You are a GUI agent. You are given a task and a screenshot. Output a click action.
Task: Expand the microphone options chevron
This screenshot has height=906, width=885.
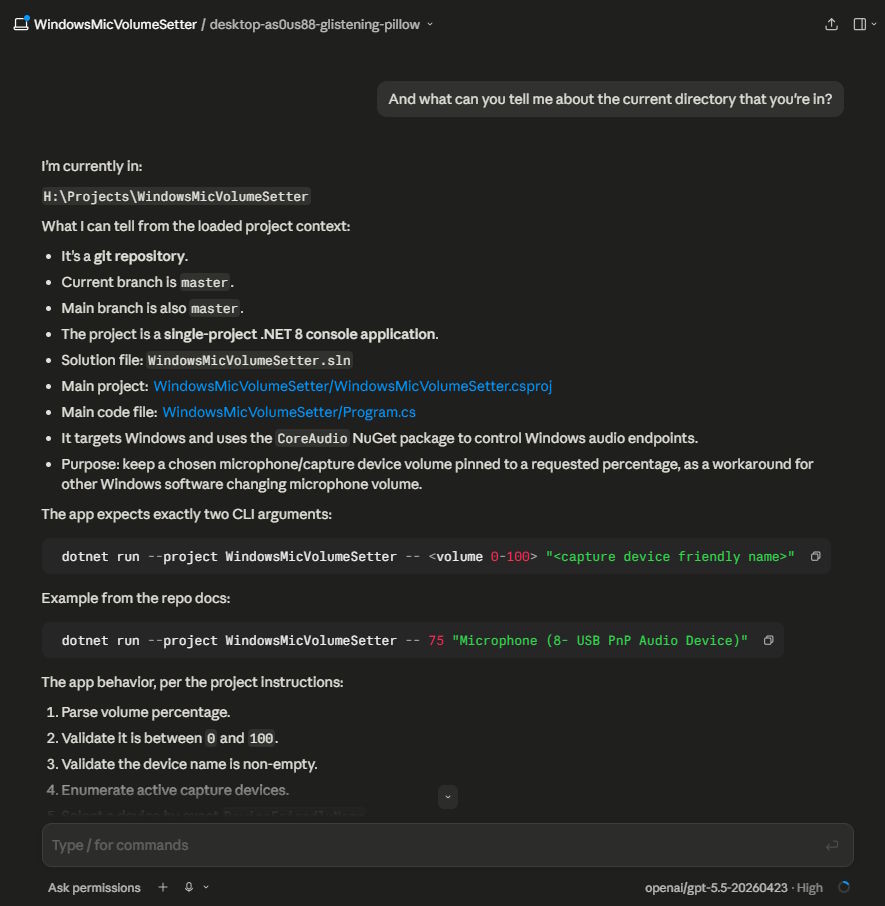(x=206, y=887)
